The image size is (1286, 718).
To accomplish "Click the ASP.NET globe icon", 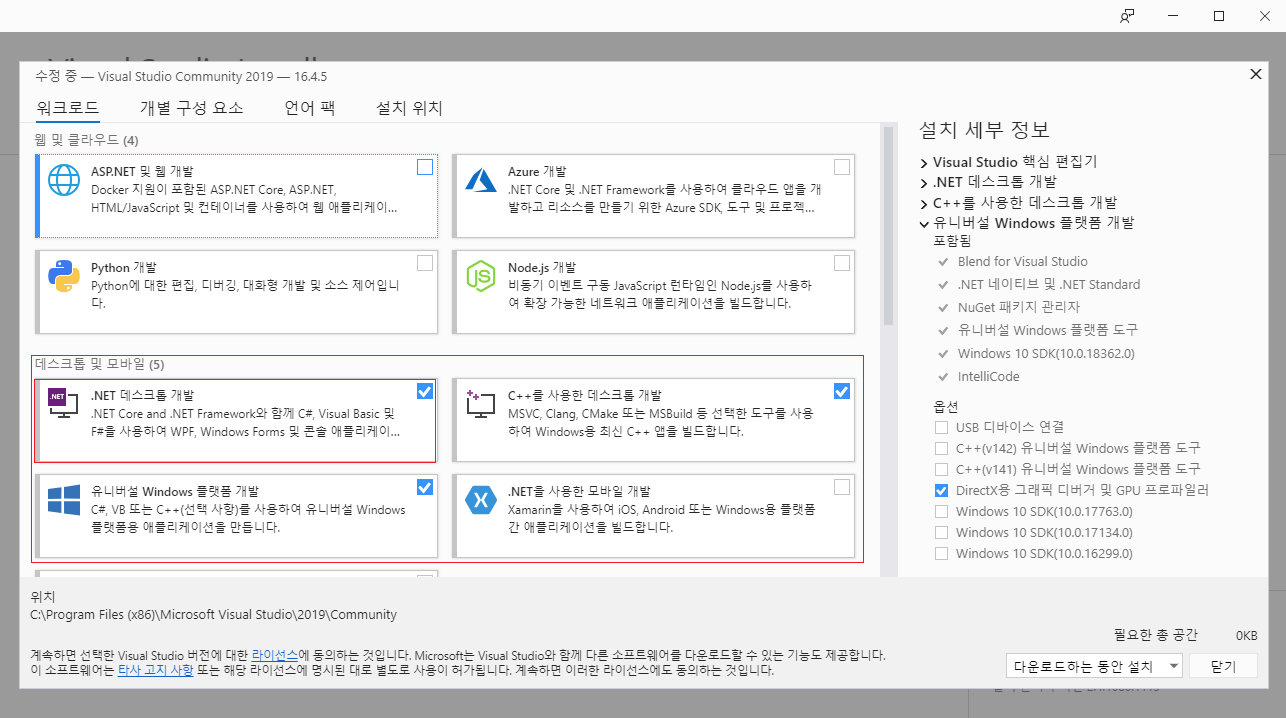I will pyautogui.click(x=64, y=180).
